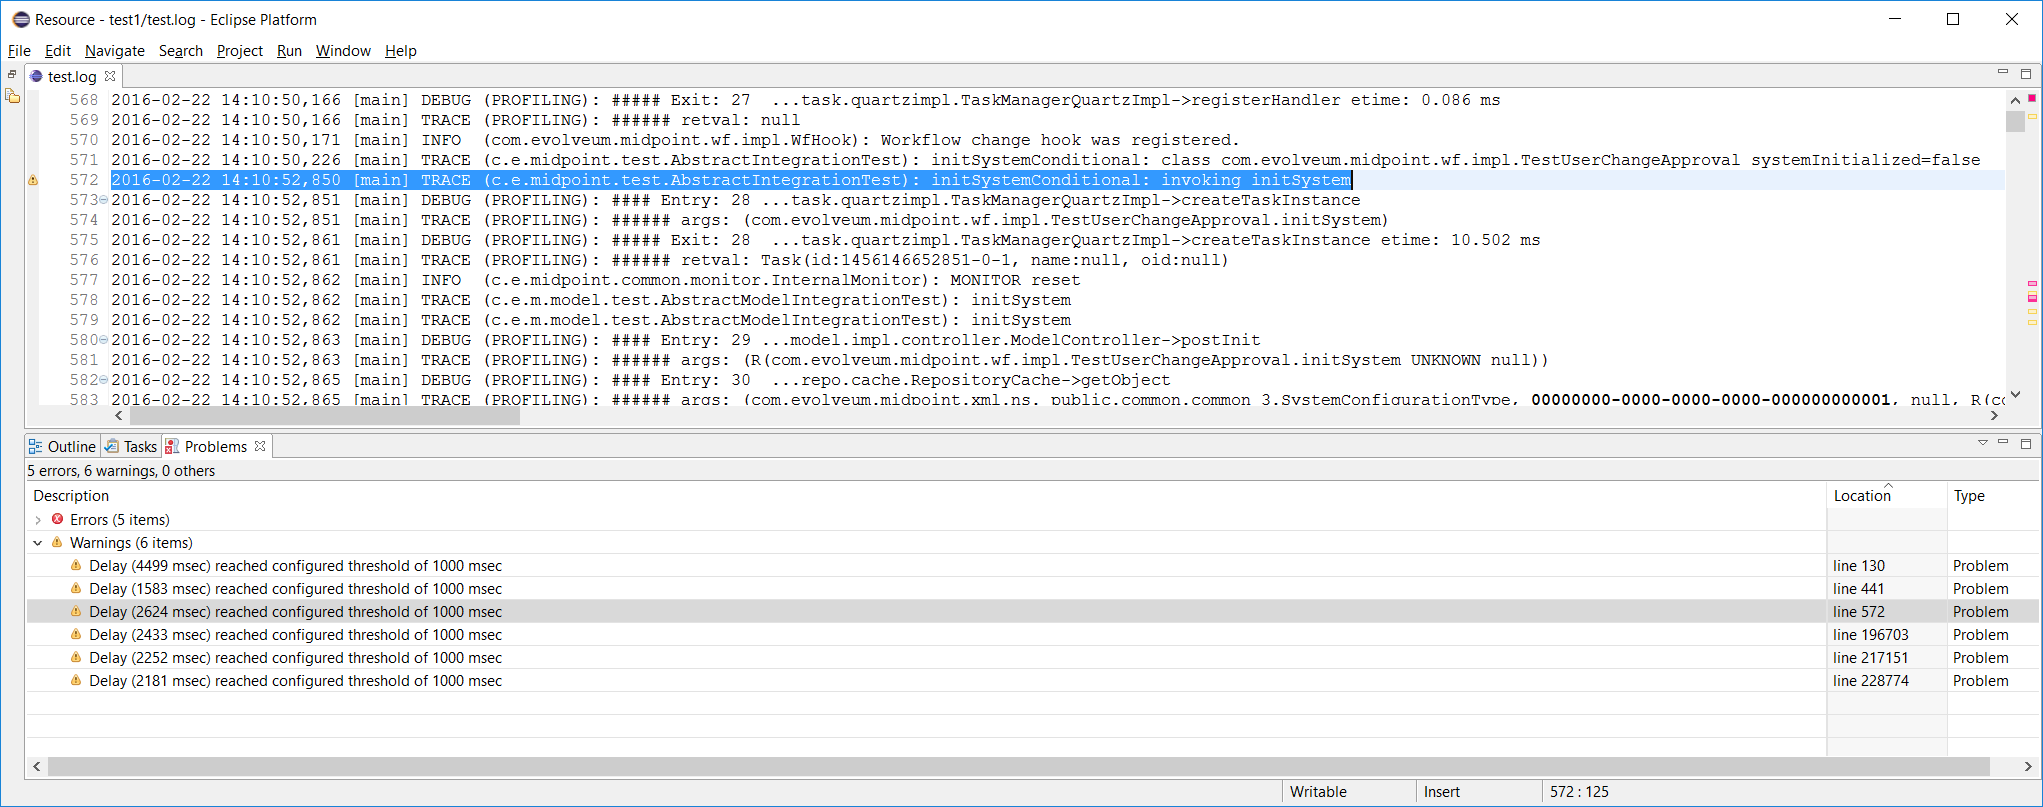Maximize the editor area pane
This screenshot has width=2043, height=807.
click(x=2026, y=73)
